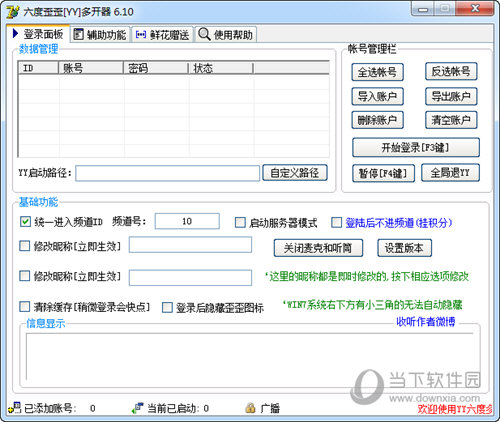Click the 反选帐号 button
500x422 pixels.
click(451, 71)
